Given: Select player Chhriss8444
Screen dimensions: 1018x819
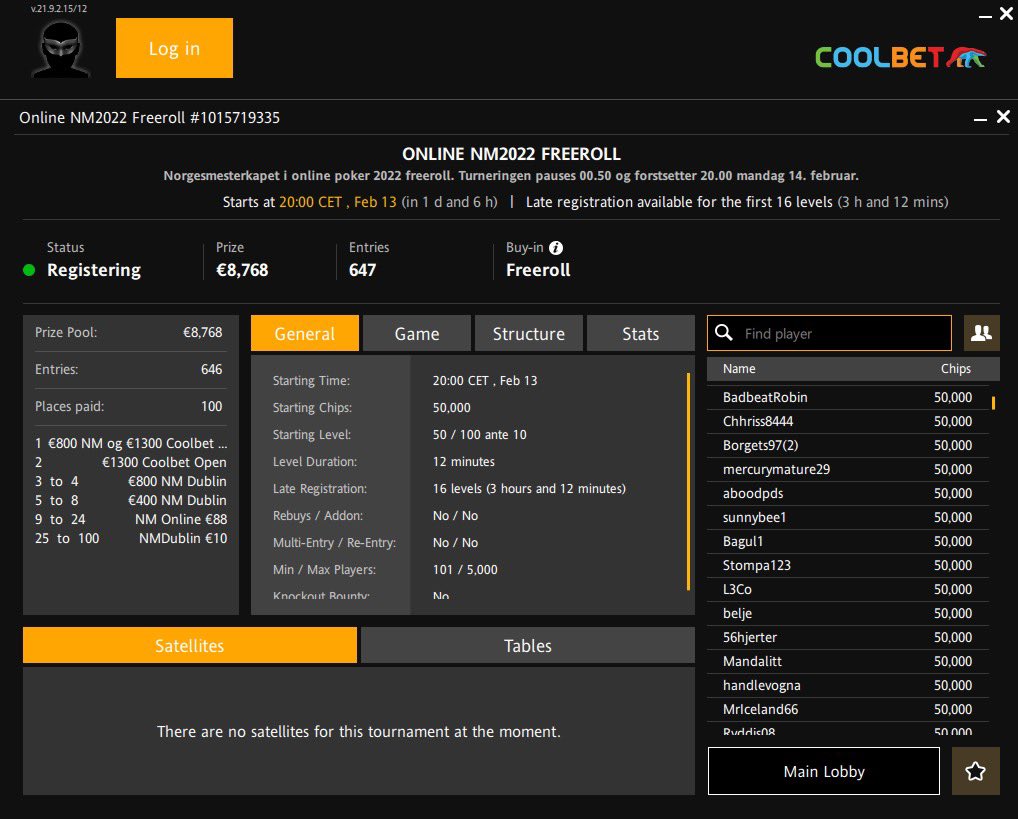Looking at the screenshot, I should tap(847, 421).
